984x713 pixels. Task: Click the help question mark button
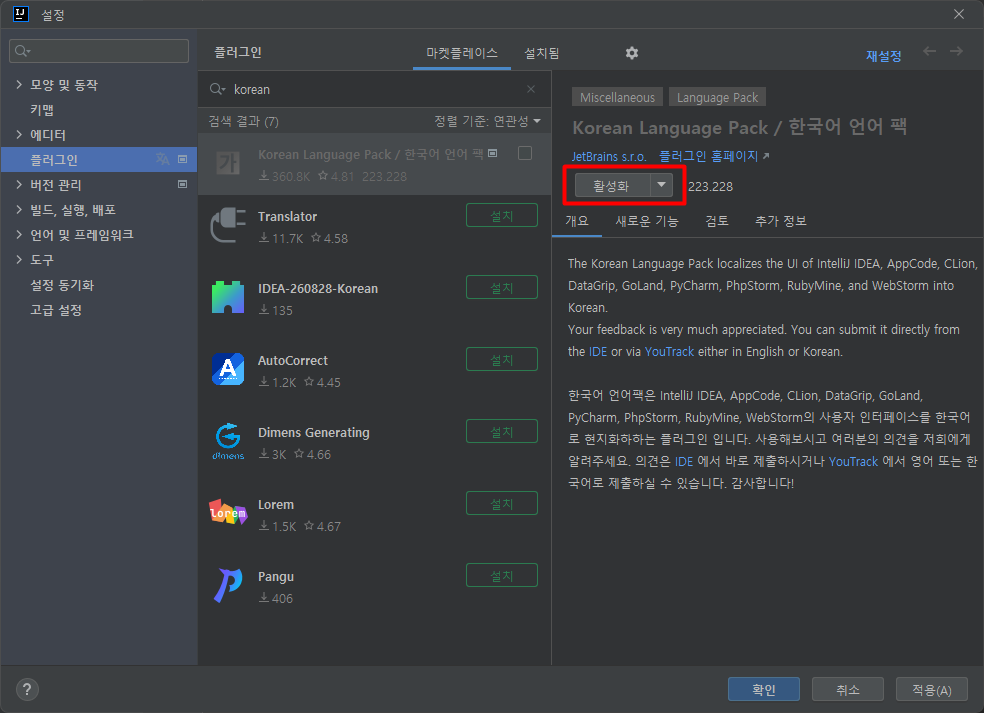(x=27, y=690)
